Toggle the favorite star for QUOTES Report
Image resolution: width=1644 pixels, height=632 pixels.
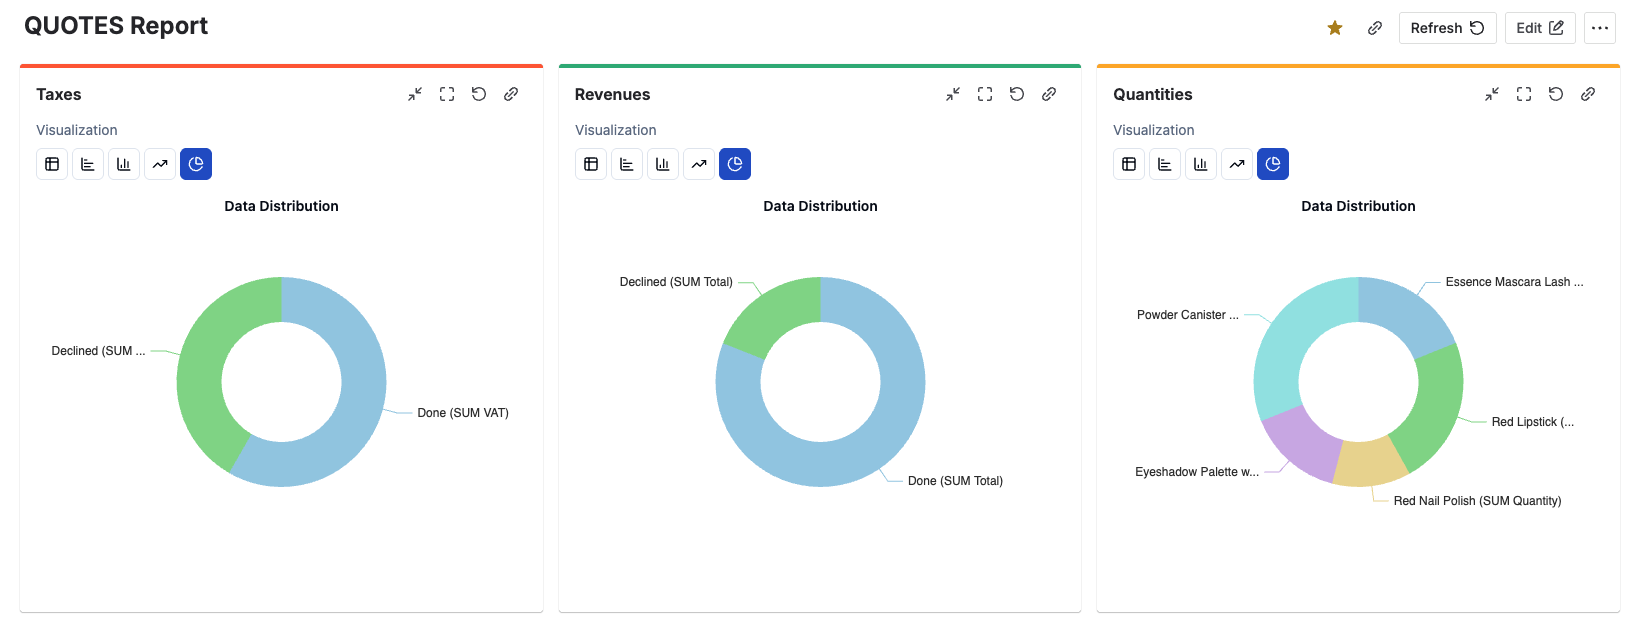1335,28
